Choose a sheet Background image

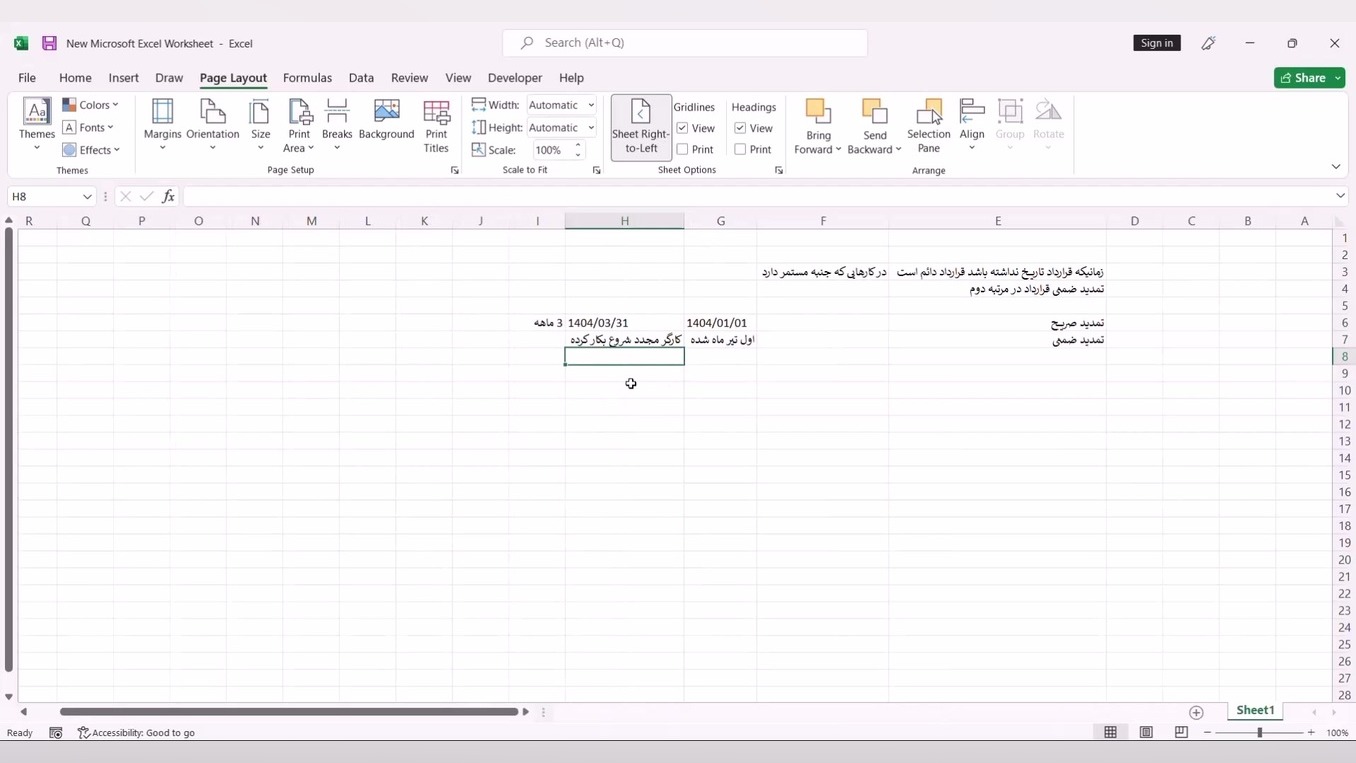(386, 120)
